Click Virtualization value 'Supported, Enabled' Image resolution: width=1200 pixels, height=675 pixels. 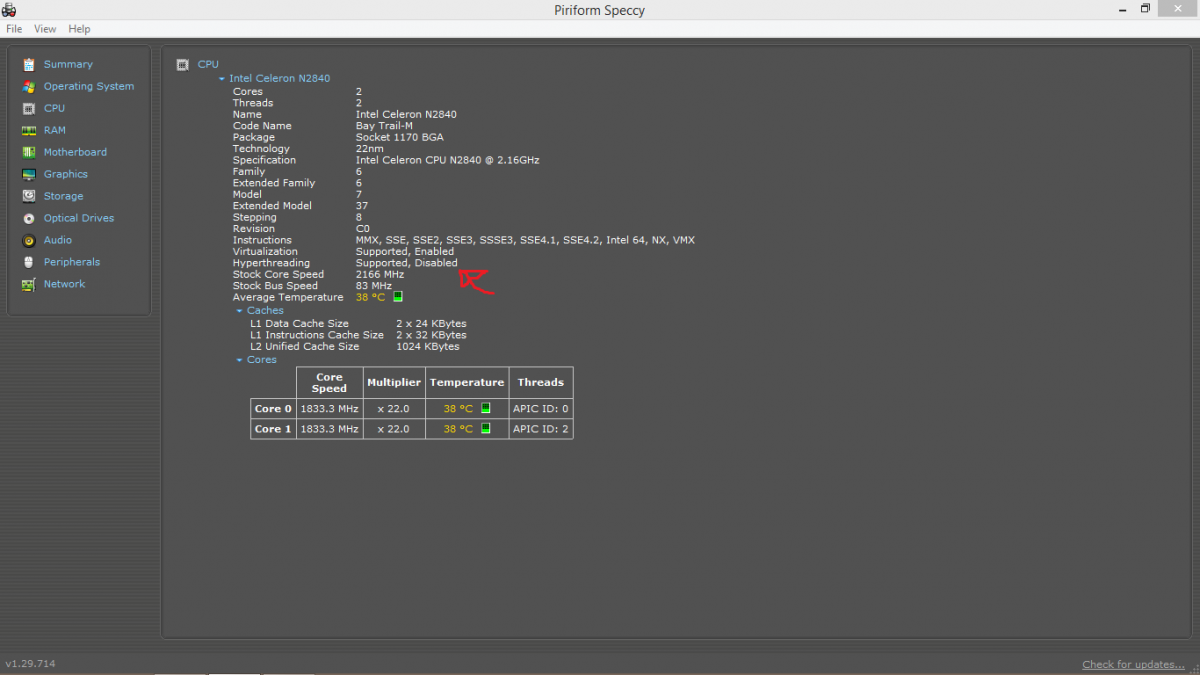pyautogui.click(x=405, y=252)
